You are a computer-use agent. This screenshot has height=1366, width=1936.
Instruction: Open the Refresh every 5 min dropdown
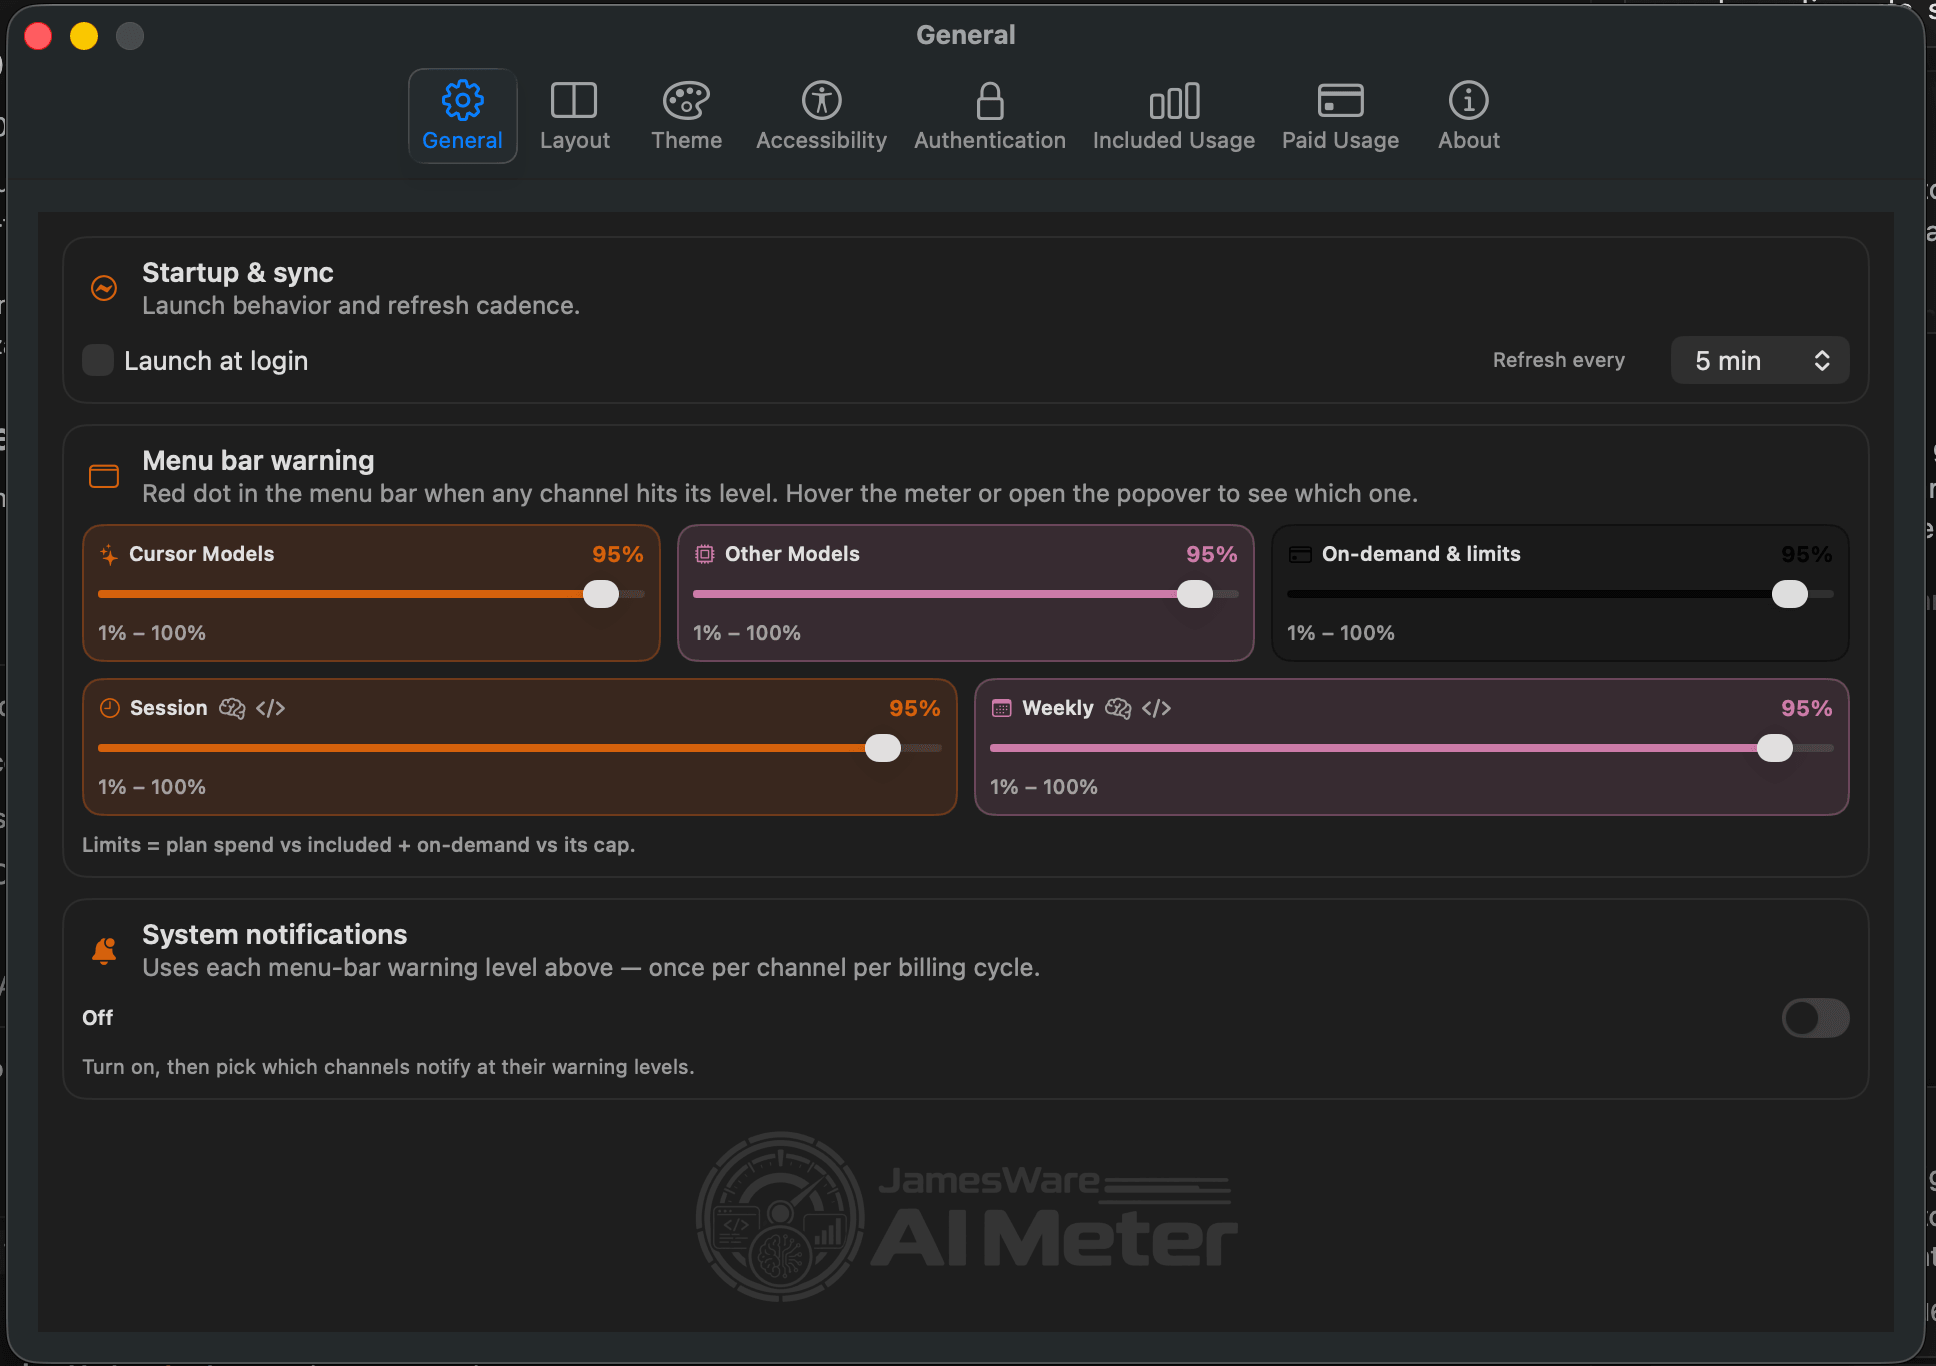pos(1760,360)
